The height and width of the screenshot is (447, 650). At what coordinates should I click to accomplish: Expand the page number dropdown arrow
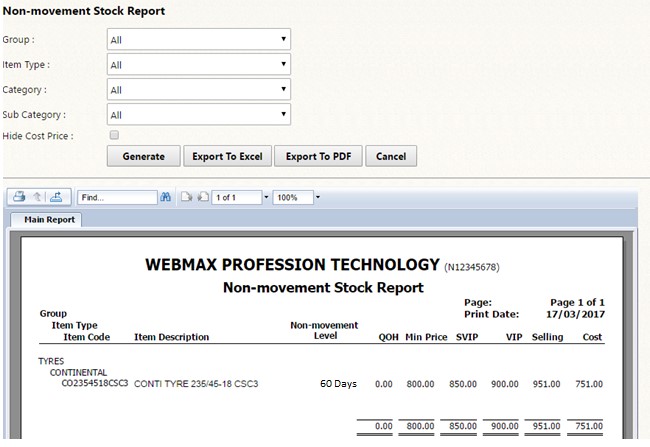266,197
